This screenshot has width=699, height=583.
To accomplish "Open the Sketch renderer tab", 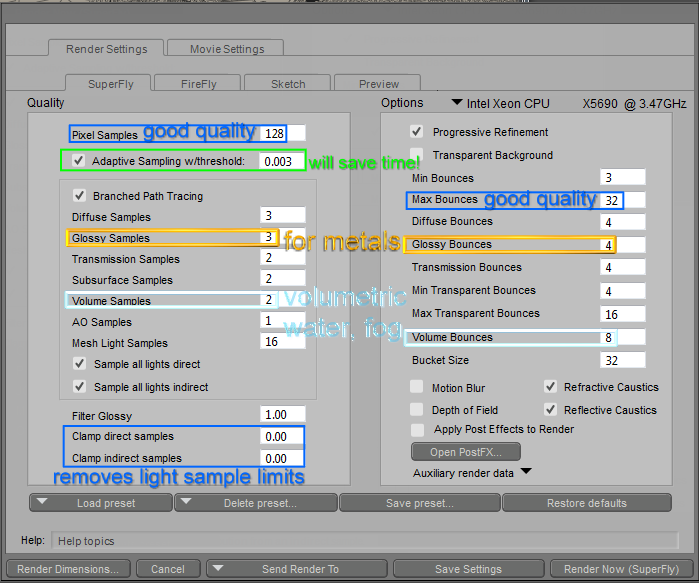I will point(288,84).
